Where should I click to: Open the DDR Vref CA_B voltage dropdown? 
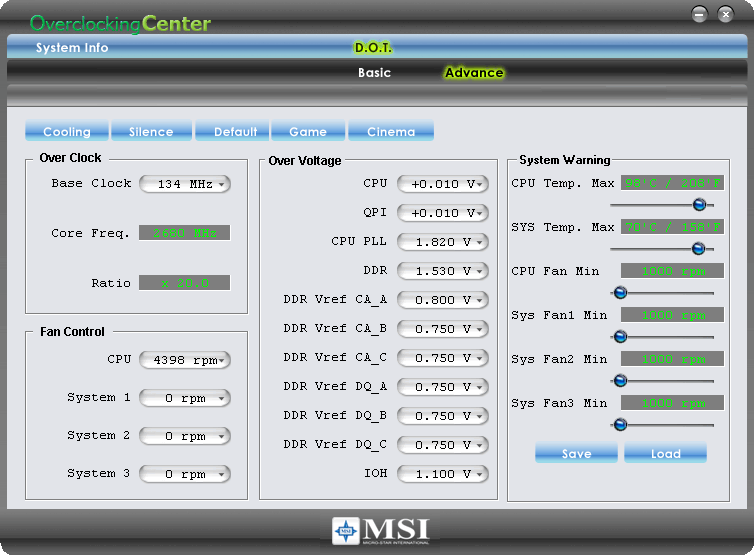pyautogui.click(x=443, y=329)
